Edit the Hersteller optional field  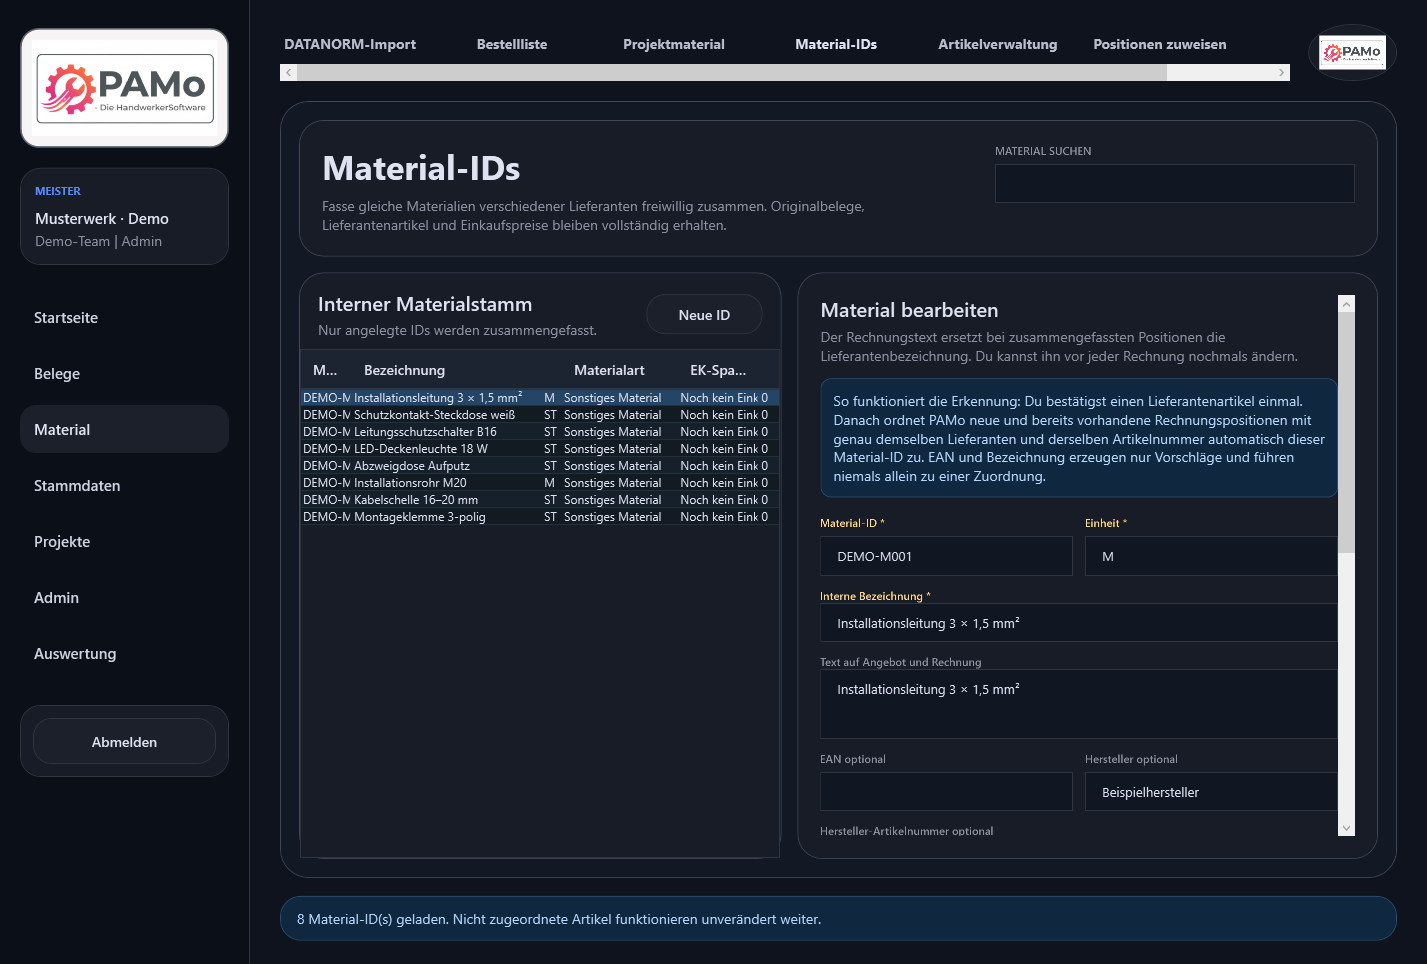point(1211,791)
